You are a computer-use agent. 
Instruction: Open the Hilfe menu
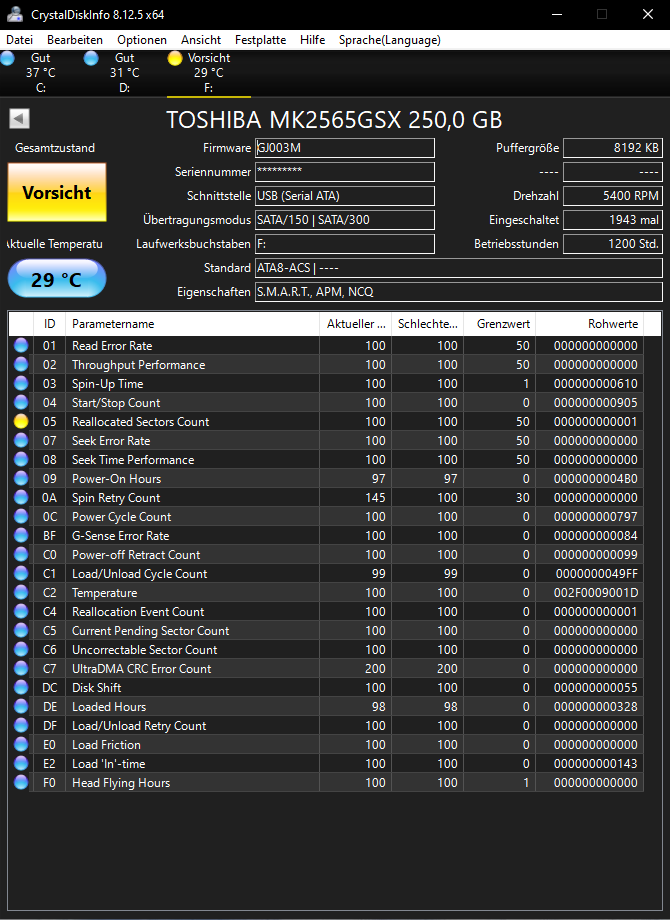(313, 40)
